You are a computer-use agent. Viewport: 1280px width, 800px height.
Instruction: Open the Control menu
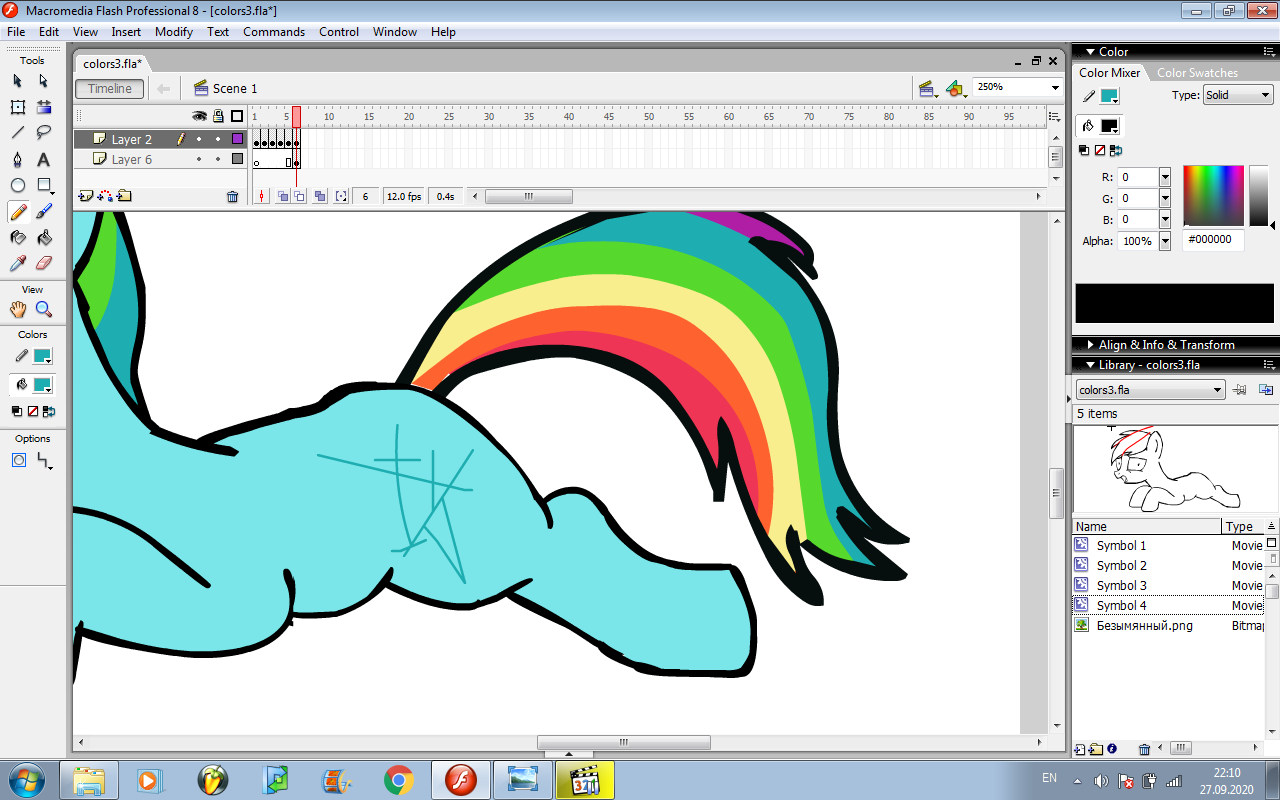[x=339, y=32]
